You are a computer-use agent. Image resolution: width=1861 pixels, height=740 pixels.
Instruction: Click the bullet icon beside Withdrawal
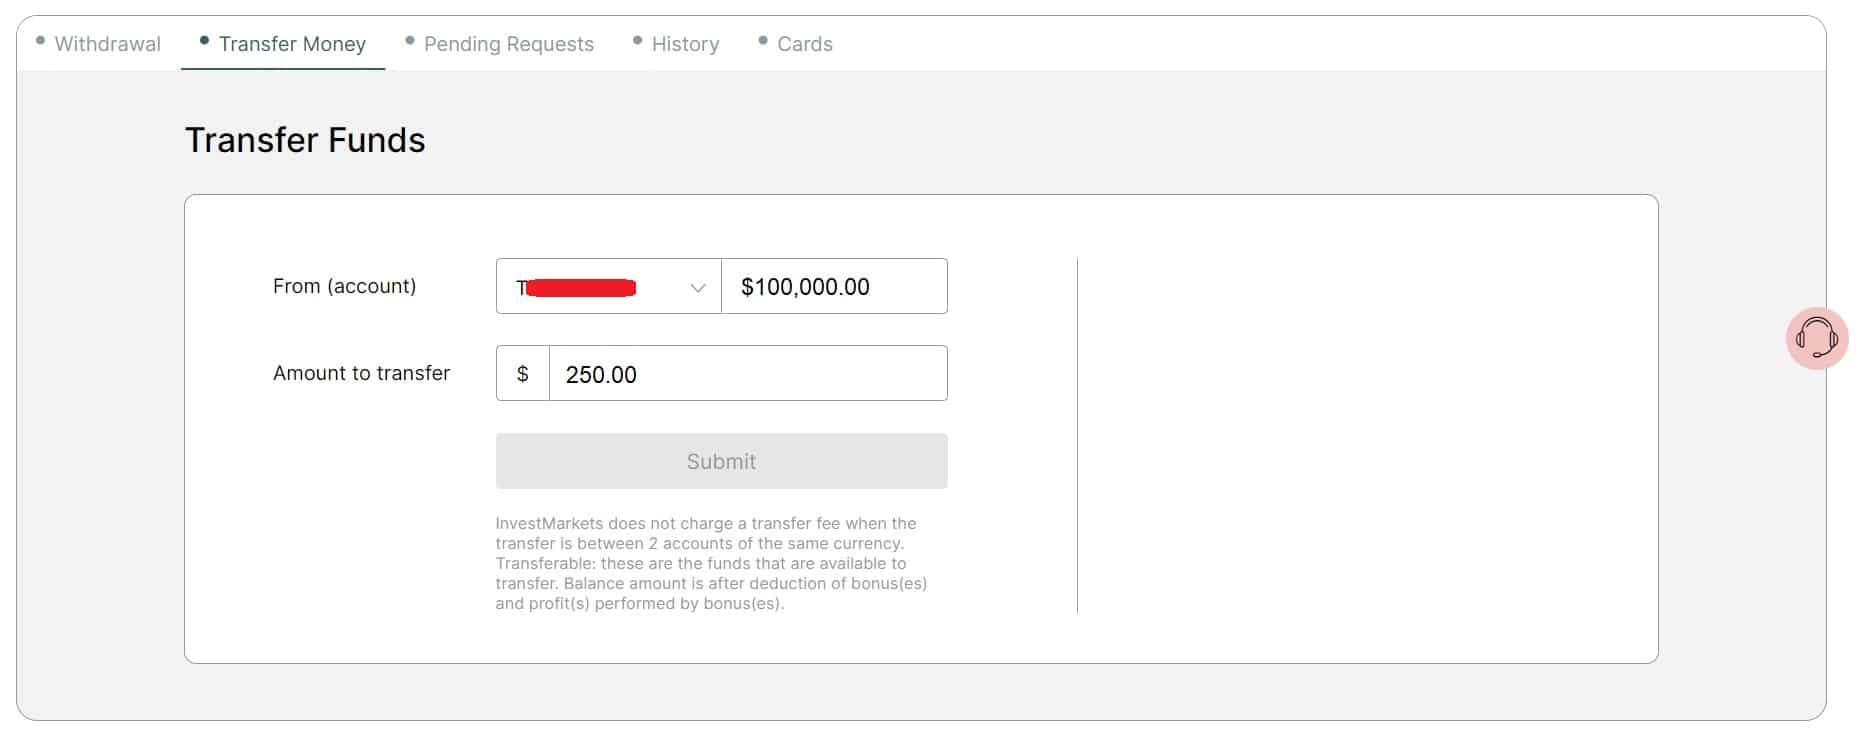pyautogui.click(x=39, y=39)
